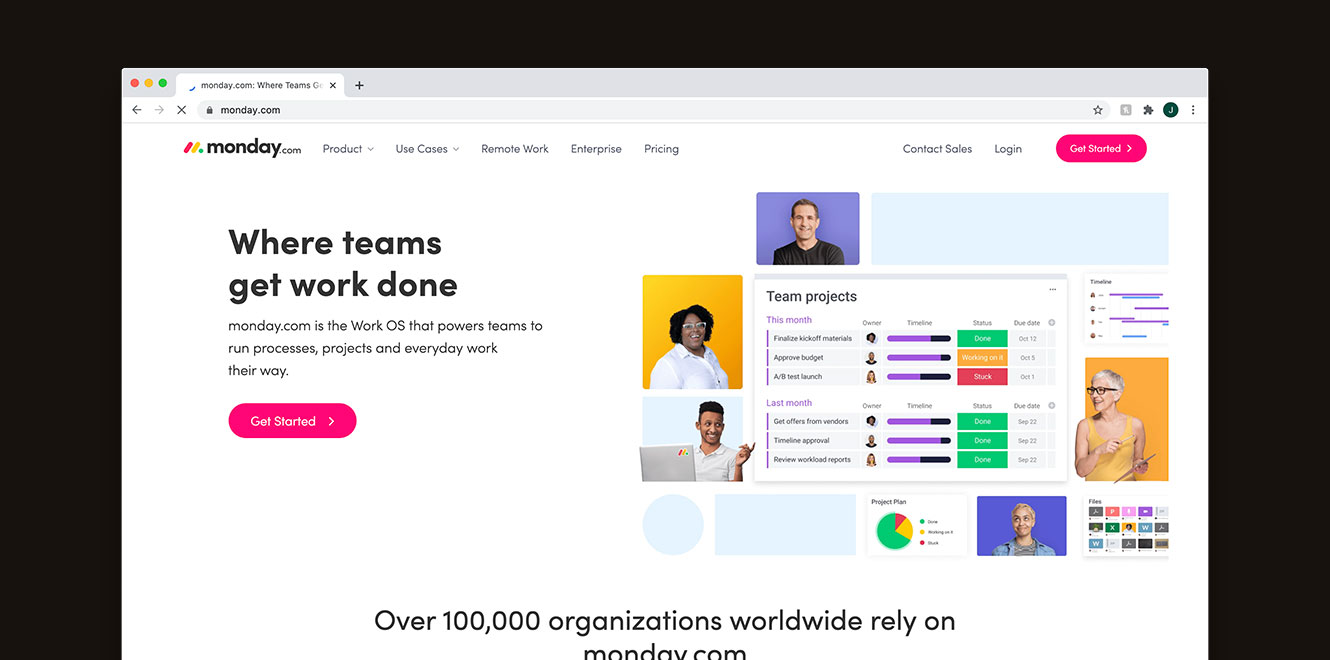Close the monday.com browser tab
This screenshot has width=1330, height=660.
pyautogui.click(x=333, y=85)
